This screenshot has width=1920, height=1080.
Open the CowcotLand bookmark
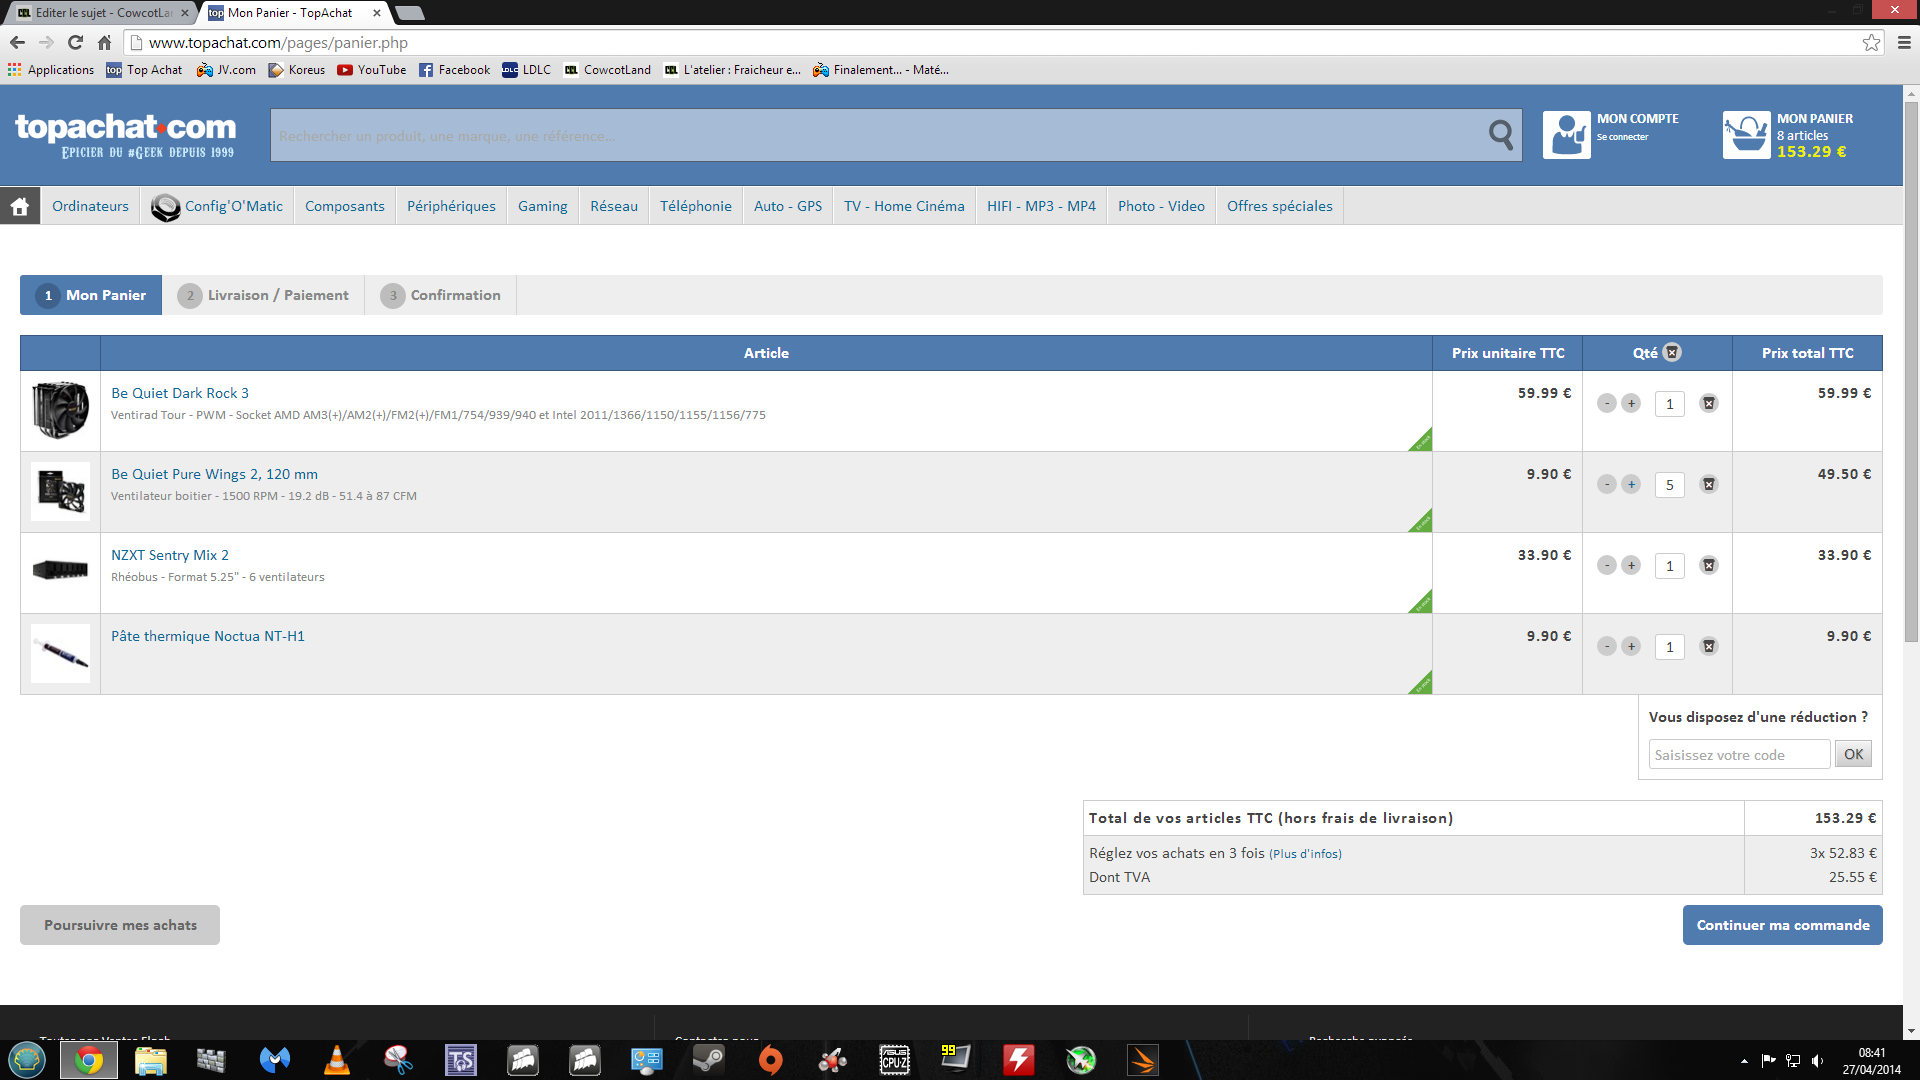tap(607, 70)
